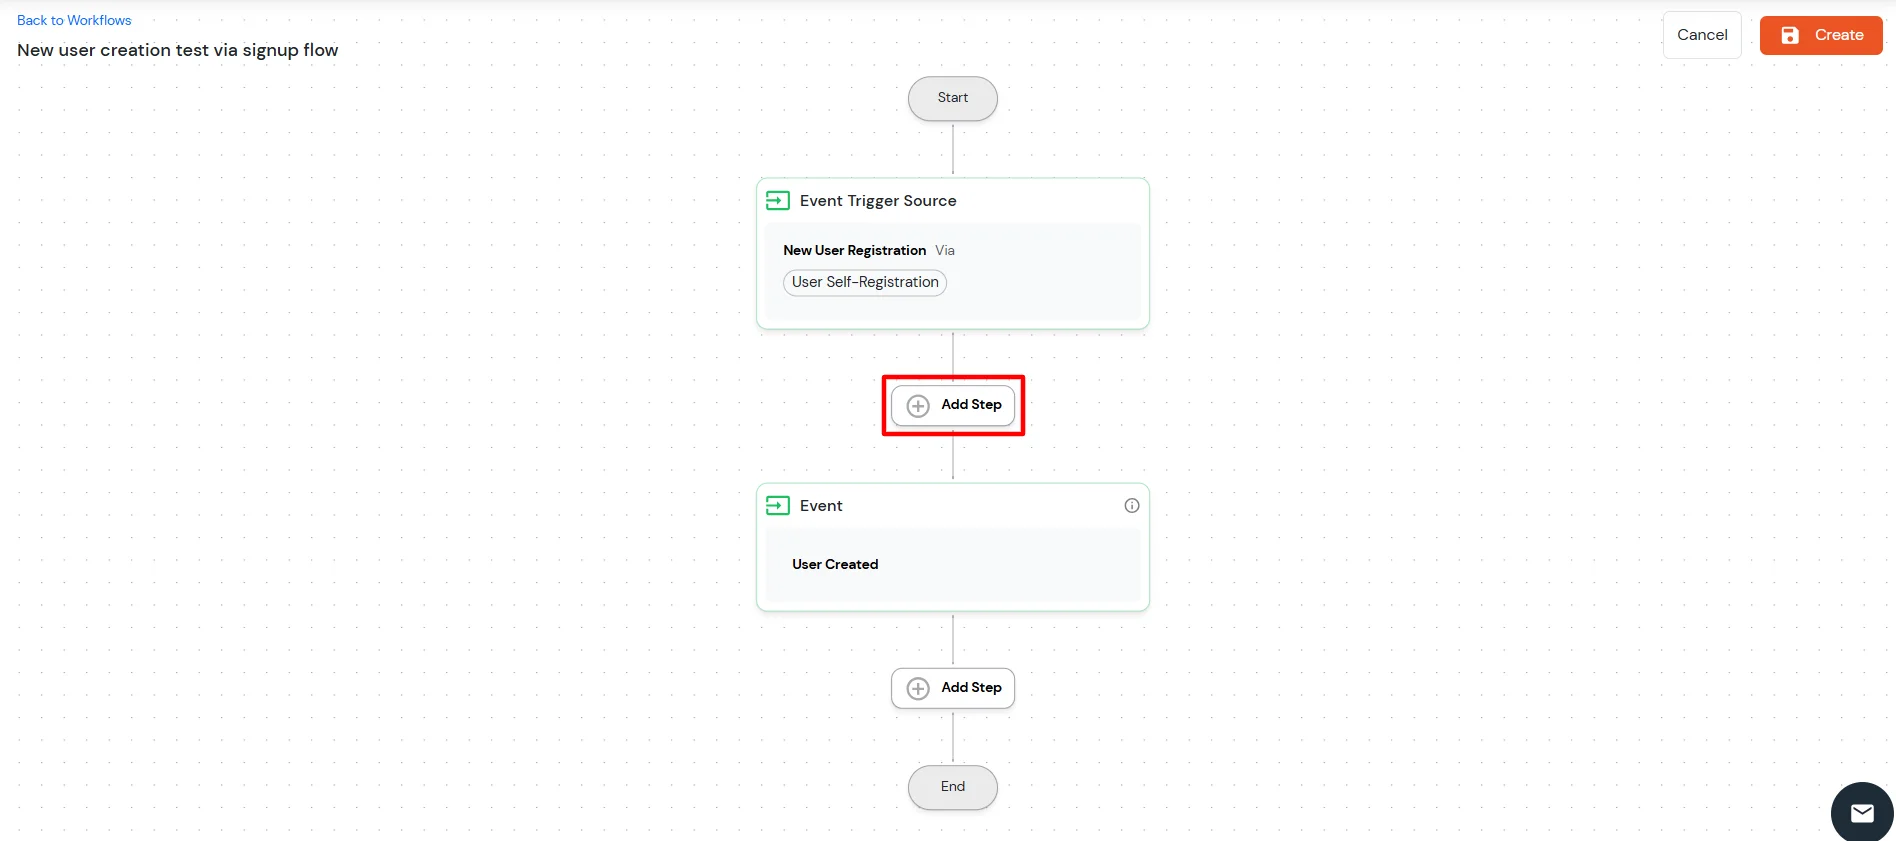Click New User Registration text
1896x841 pixels.
854,250
